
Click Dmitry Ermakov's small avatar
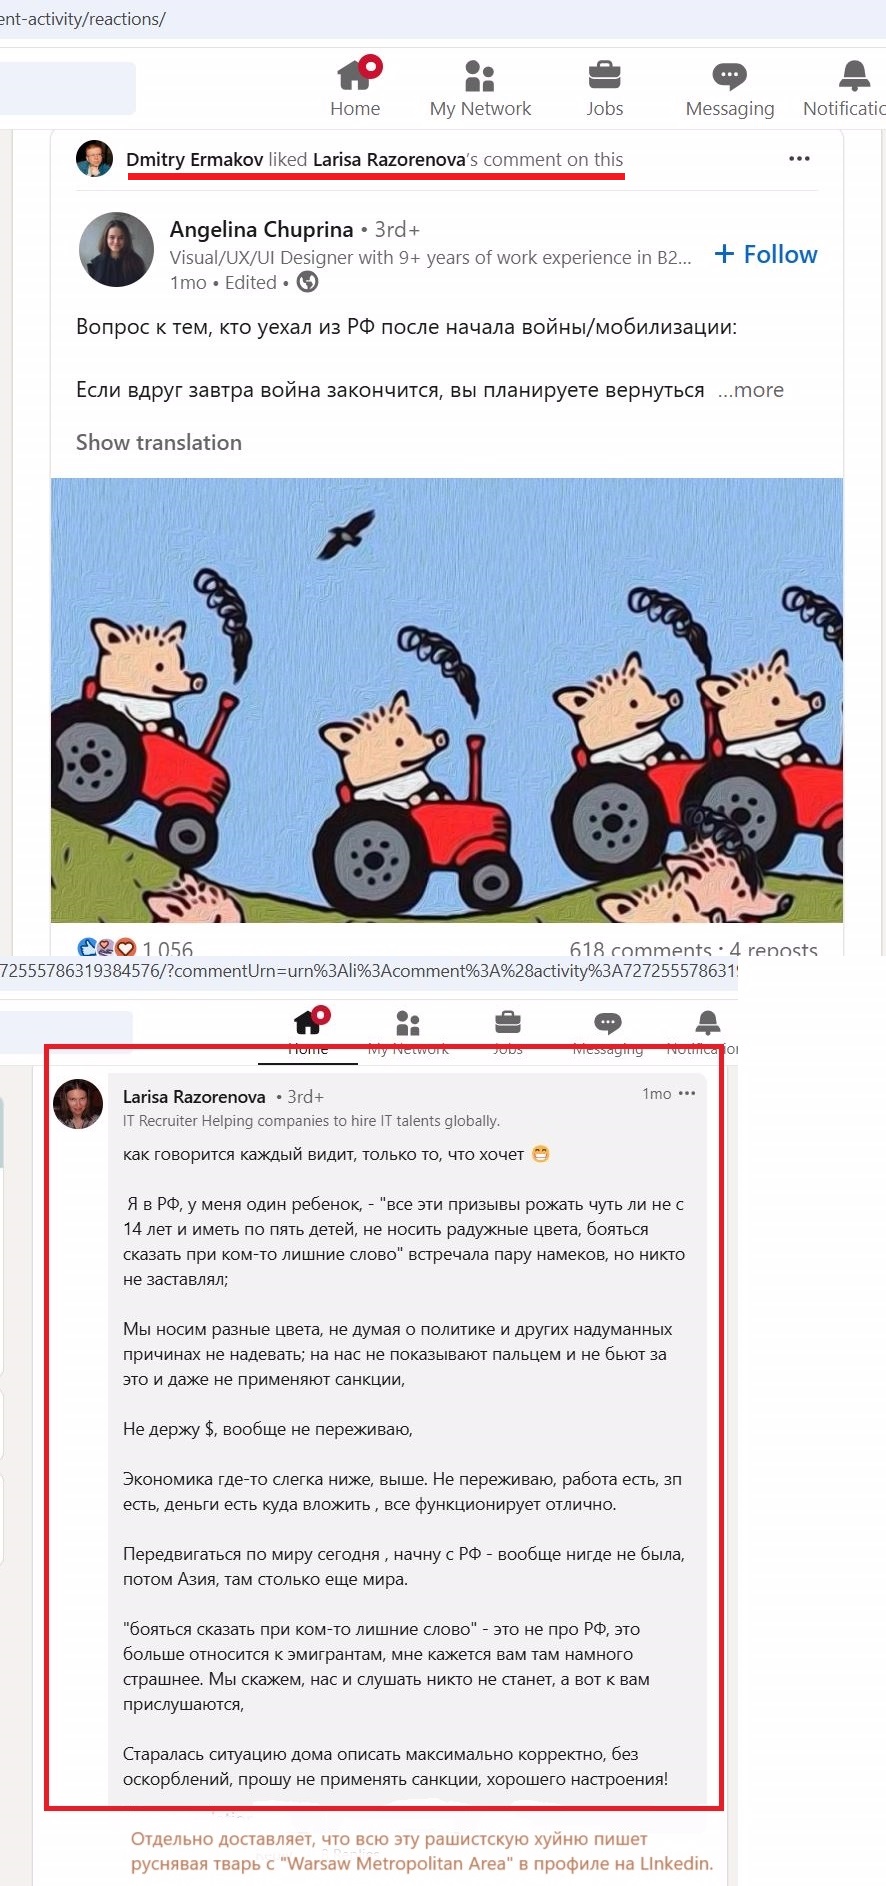tap(95, 158)
